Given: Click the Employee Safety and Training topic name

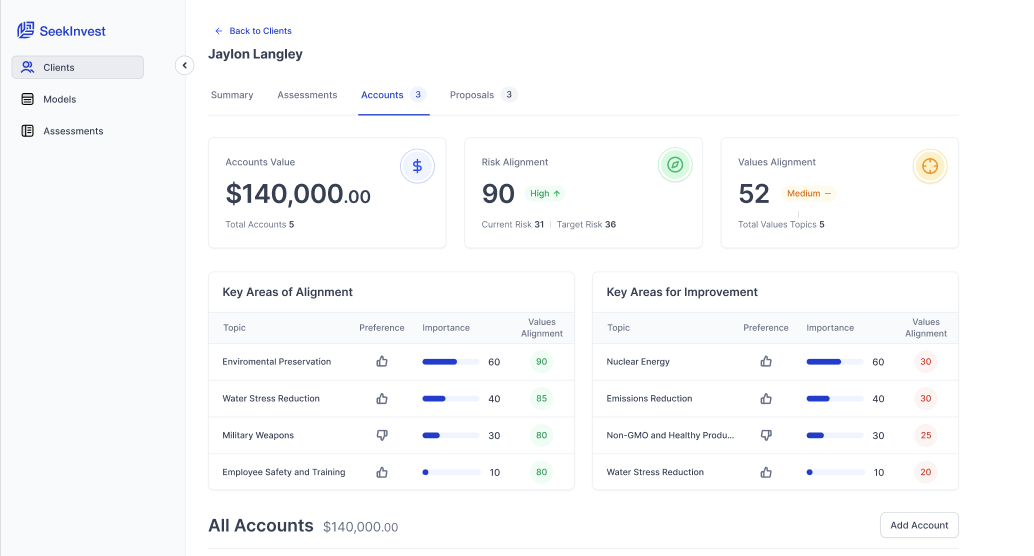Looking at the screenshot, I should (x=284, y=472).
